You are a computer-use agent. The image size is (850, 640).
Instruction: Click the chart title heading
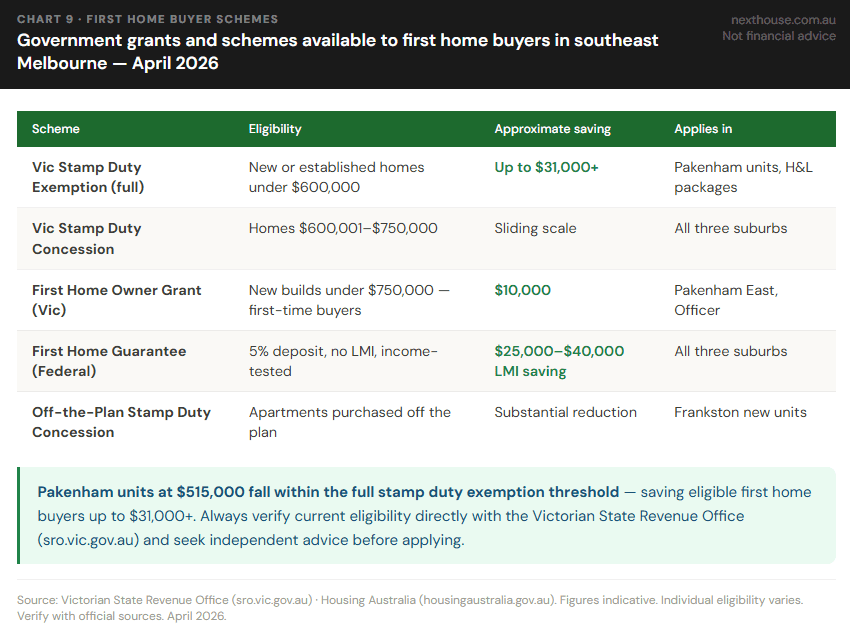point(338,51)
